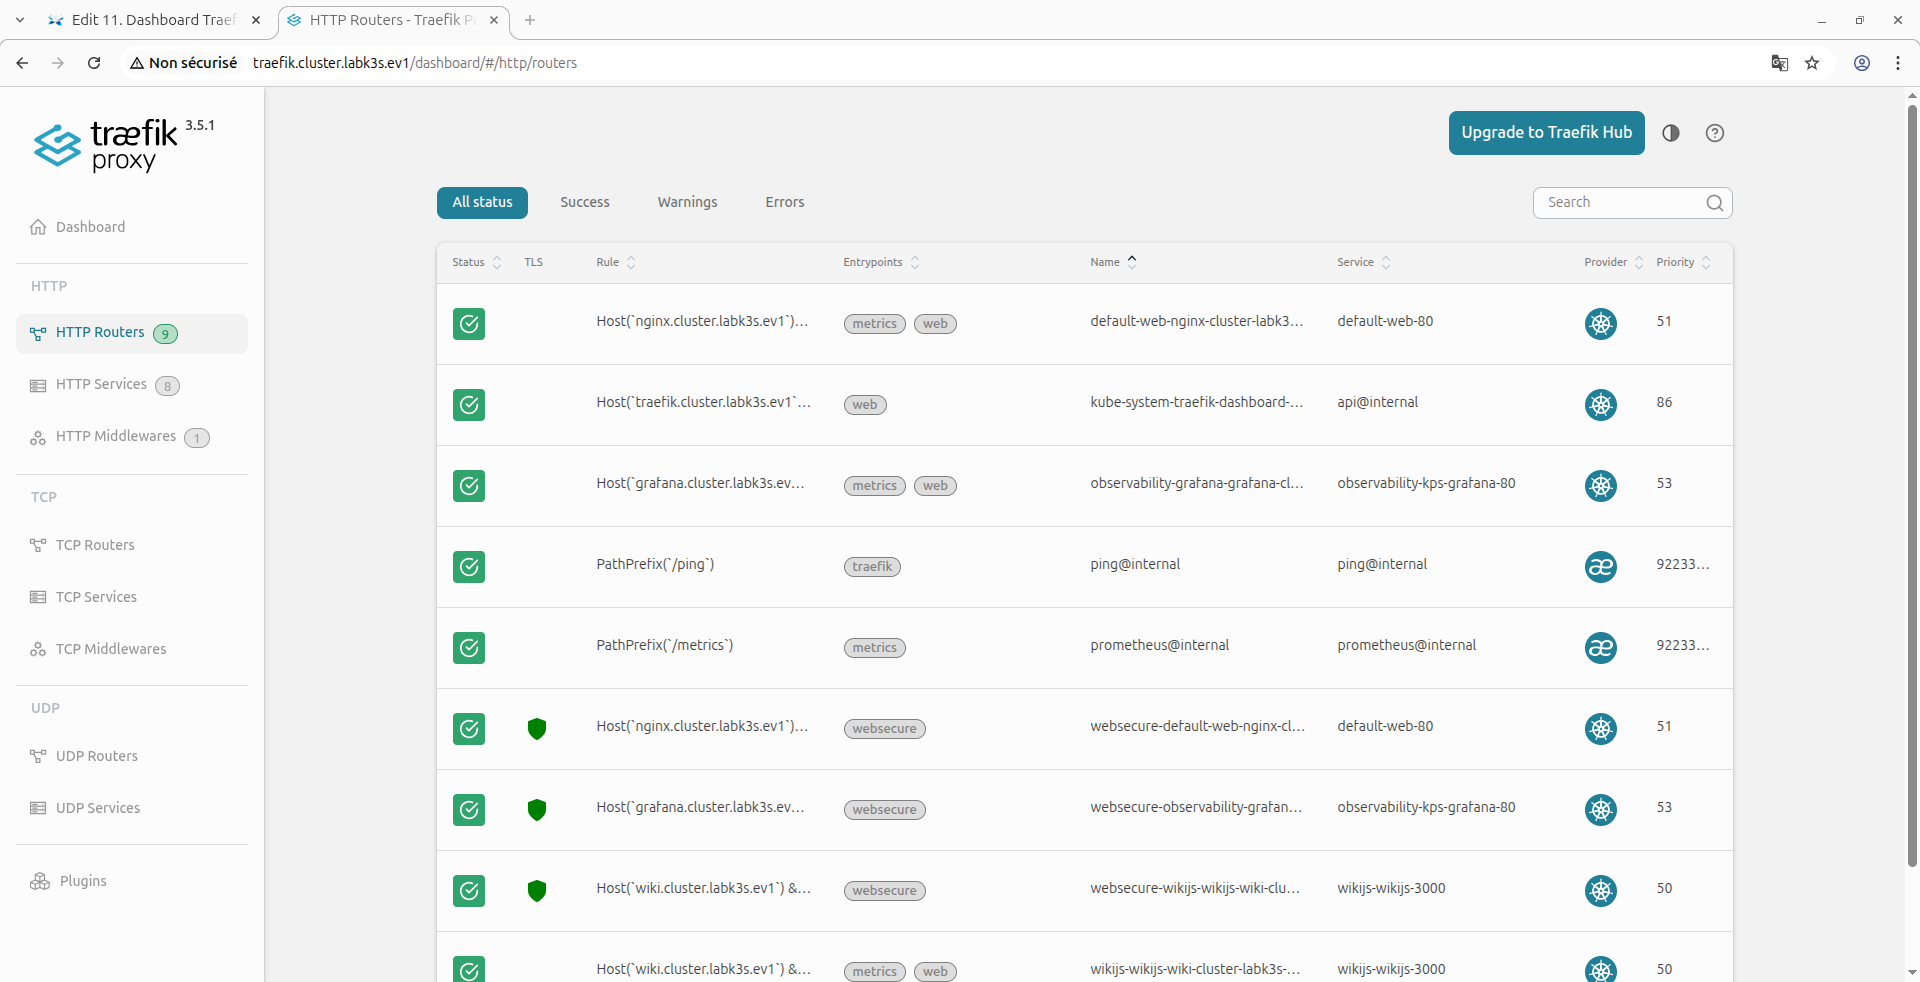Click the page vertical scrollbar
1920x982 pixels.
click(x=1912, y=485)
